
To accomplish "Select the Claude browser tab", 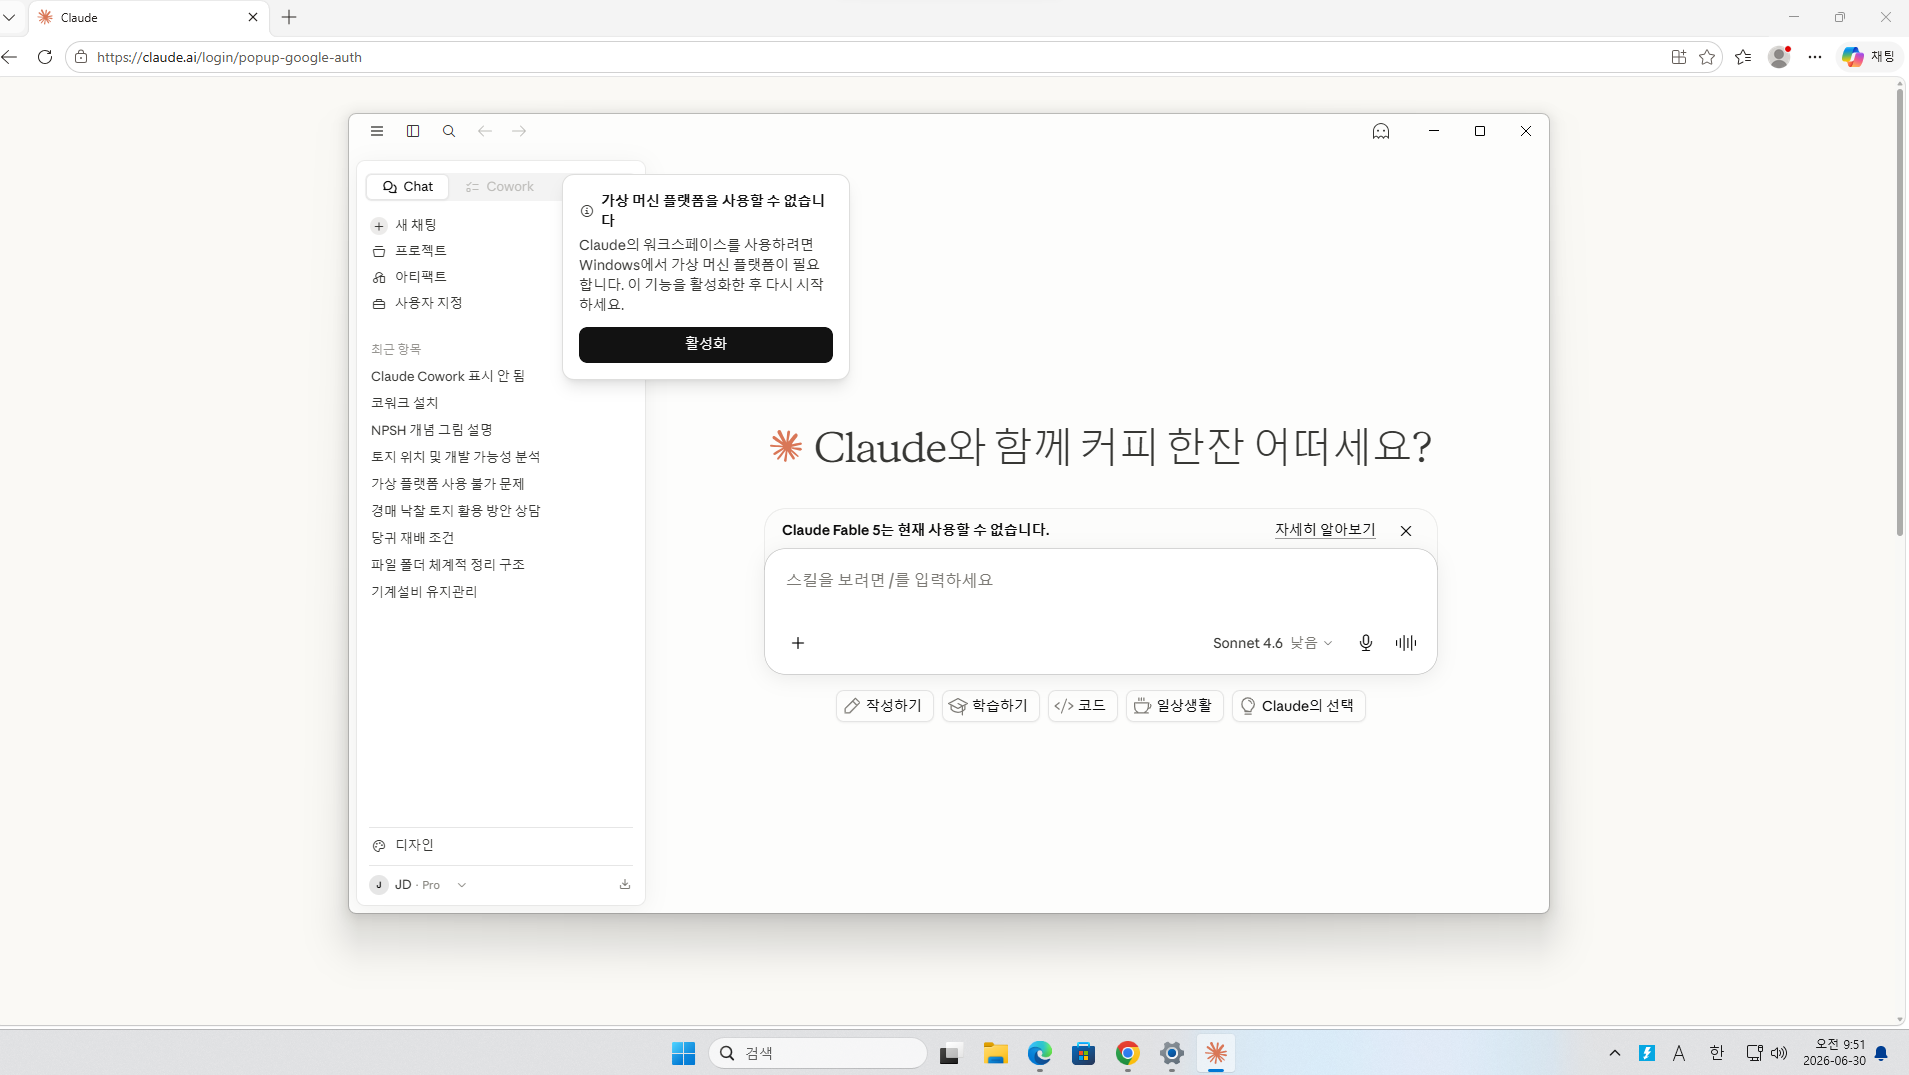I will [148, 17].
